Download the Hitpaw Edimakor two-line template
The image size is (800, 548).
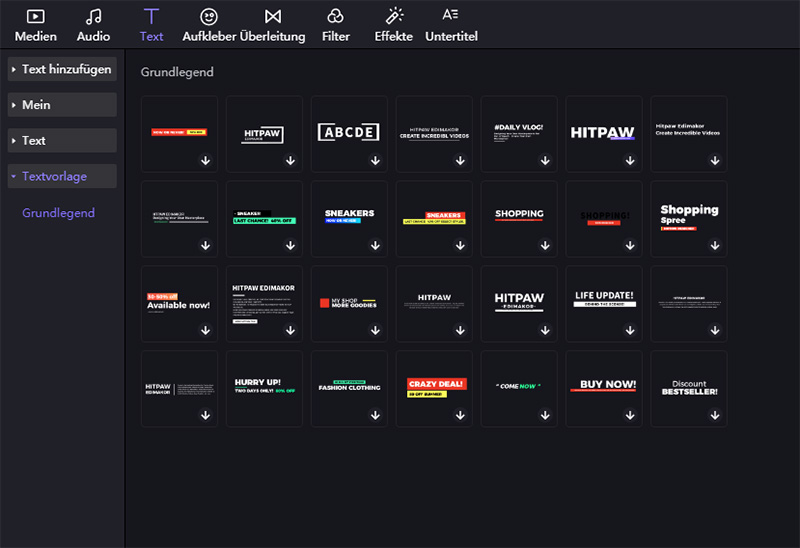715,161
